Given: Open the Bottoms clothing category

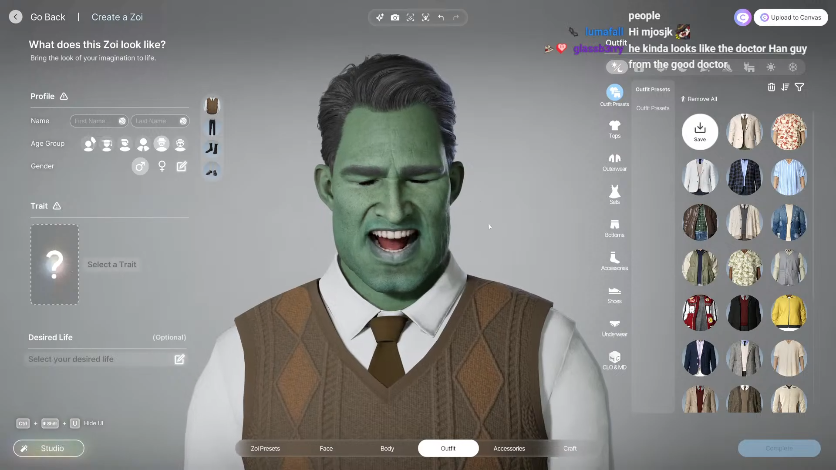Looking at the screenshot, I should (x=614, y=227).
